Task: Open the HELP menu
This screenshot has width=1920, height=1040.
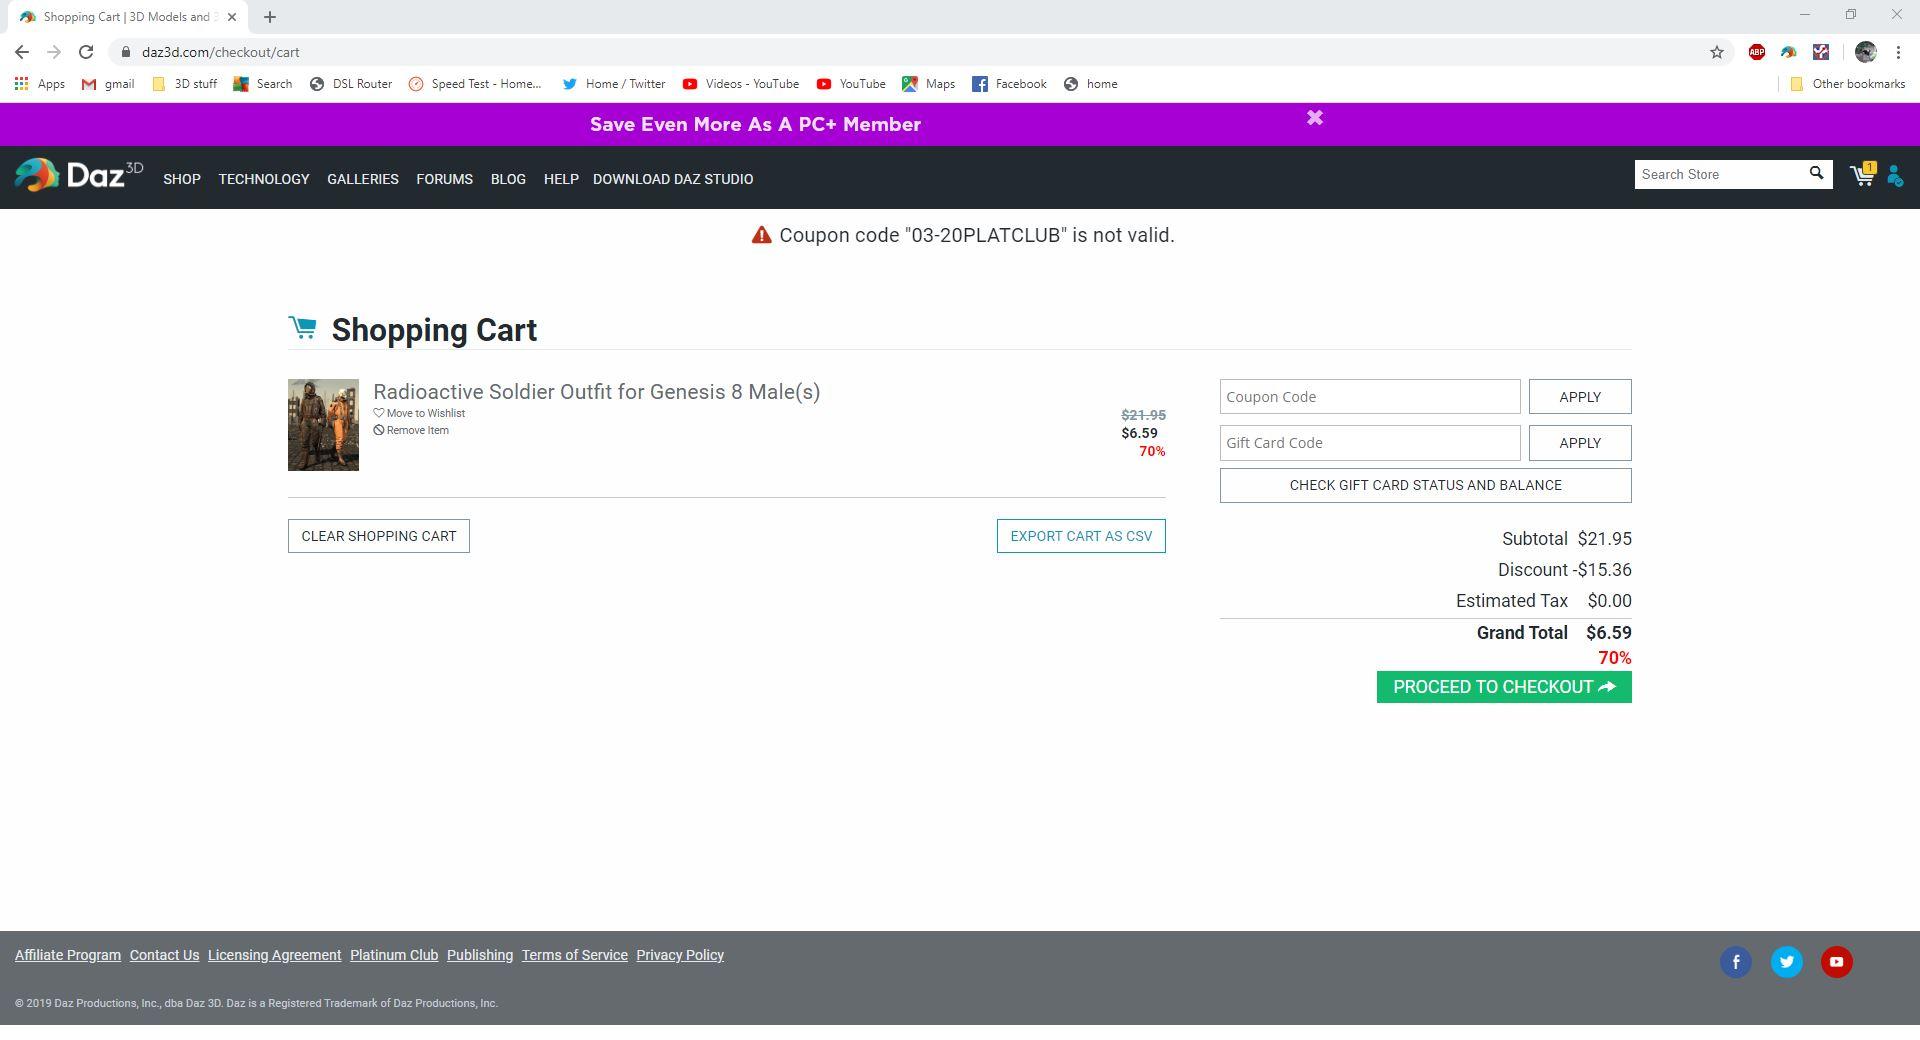Action: click(561, 179)
